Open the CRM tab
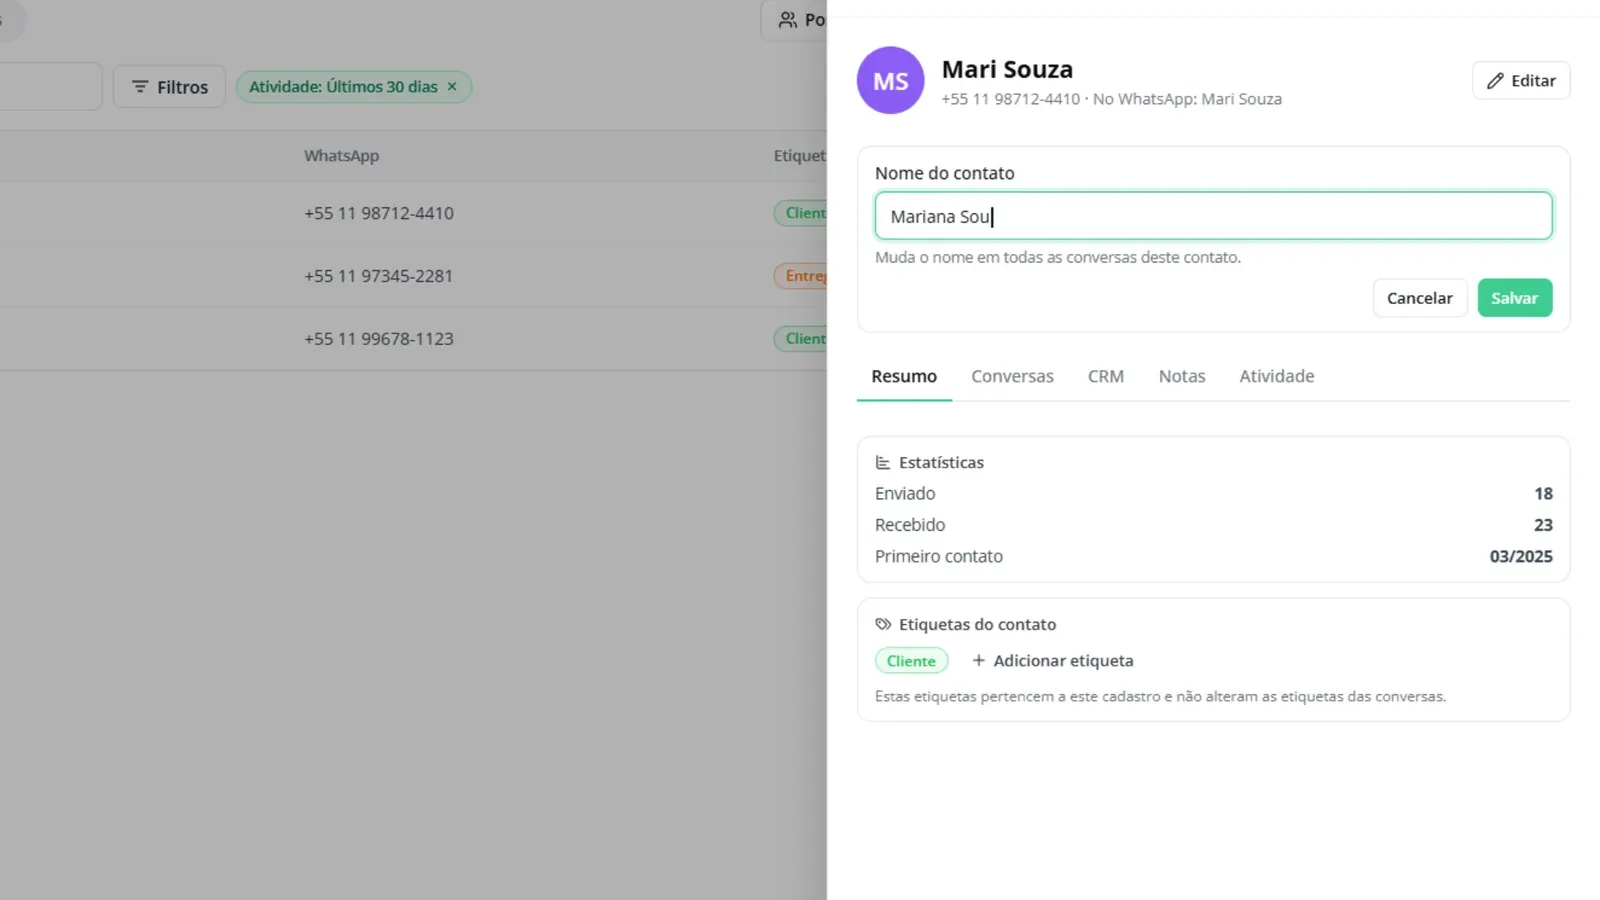This screenshot has width=1600, height=900. point(1106,376)
